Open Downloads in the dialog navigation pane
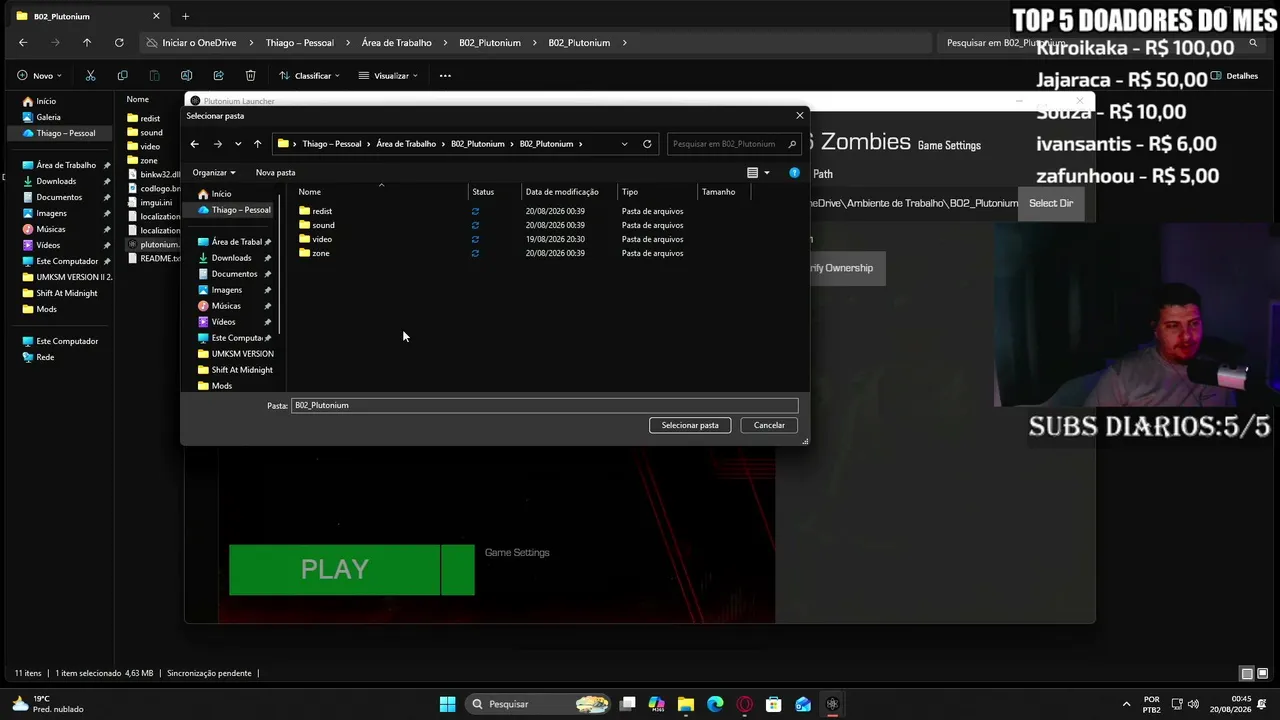The image size is (1280, 720). pyautogui.click(x=231, y=258)
